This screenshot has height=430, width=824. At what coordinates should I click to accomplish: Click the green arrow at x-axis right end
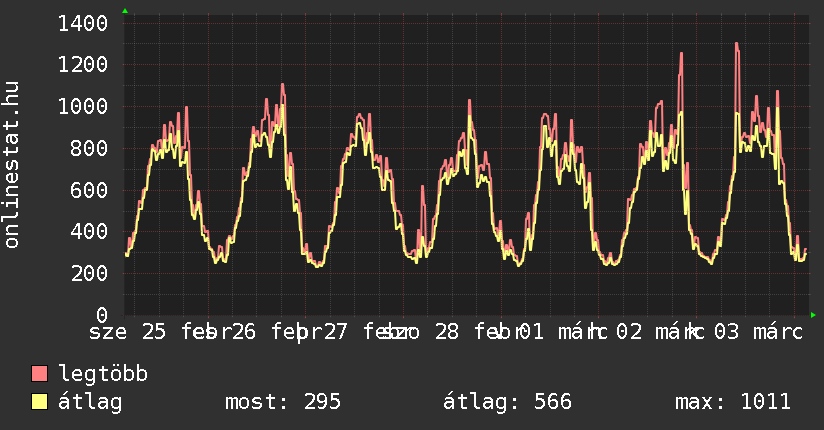point(813,315)
